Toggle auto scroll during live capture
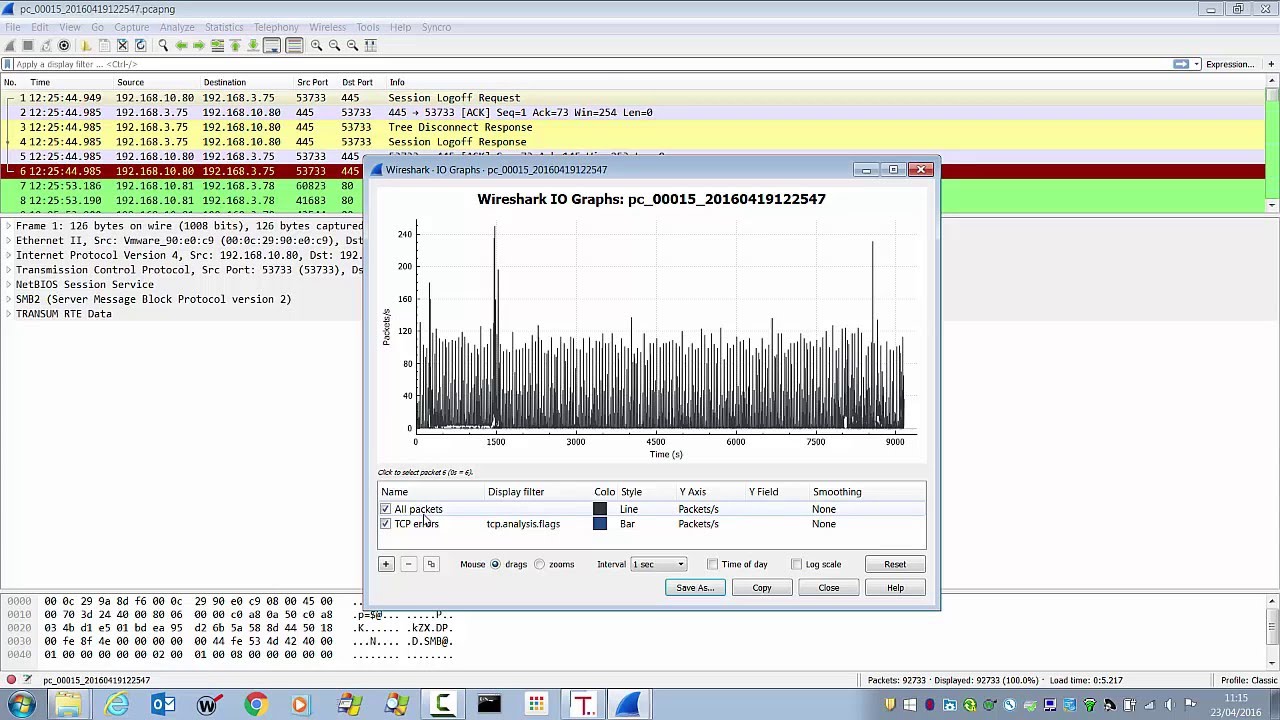 272,45
